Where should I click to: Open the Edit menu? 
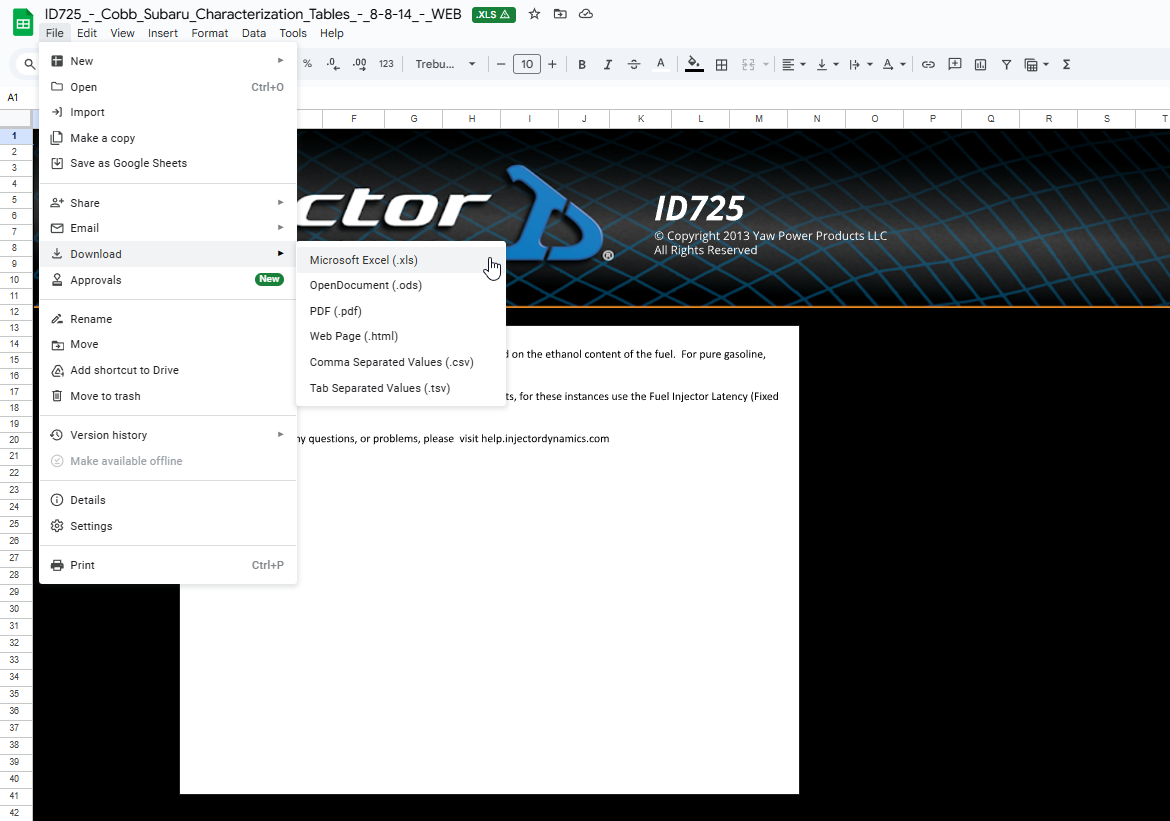(x=87, y=33)
